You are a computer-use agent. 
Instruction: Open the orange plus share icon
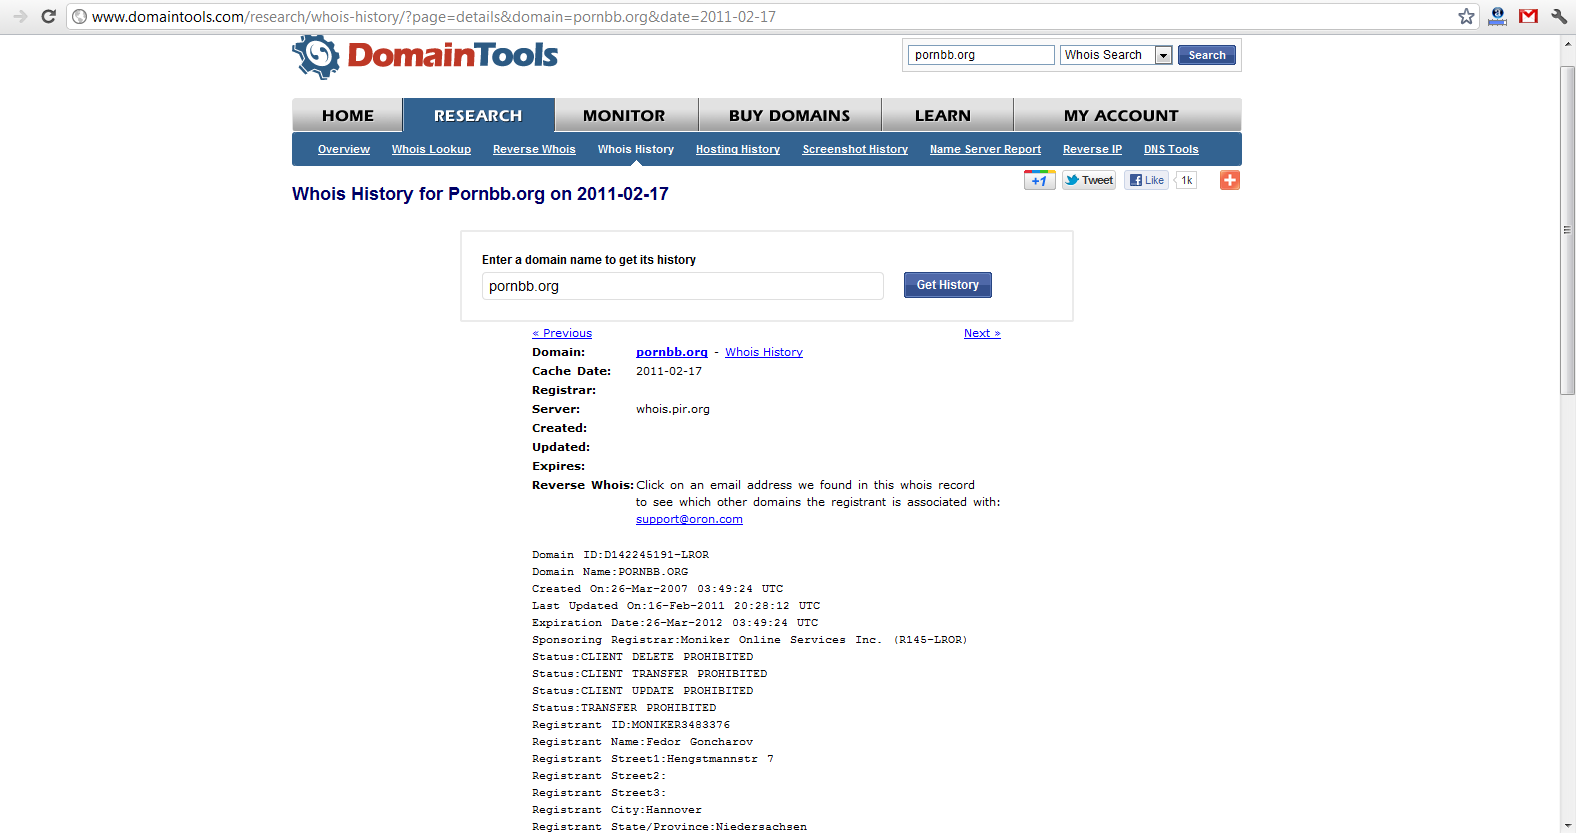click(x=1229, y=180)
